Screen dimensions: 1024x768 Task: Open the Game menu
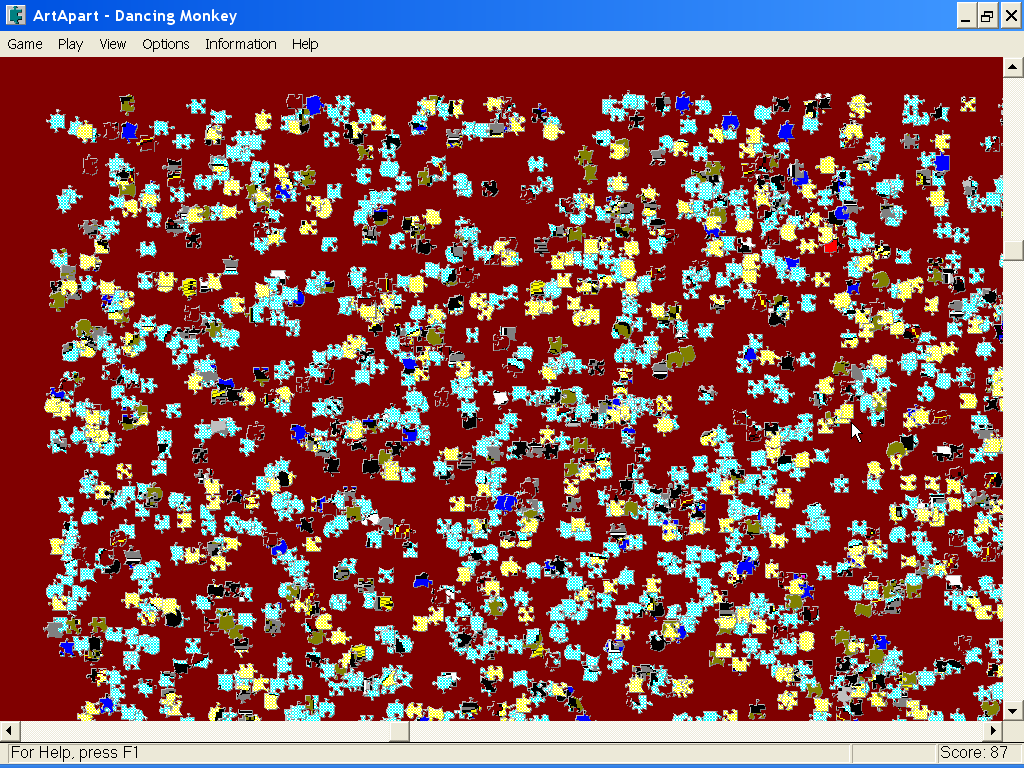(x=25, y=44)
